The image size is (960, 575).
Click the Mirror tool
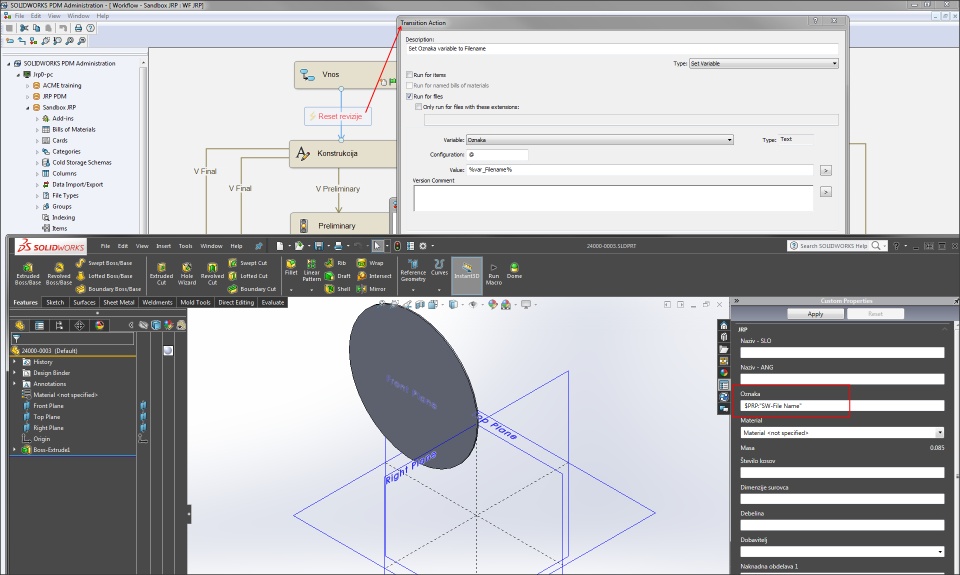tap(371, 288)
